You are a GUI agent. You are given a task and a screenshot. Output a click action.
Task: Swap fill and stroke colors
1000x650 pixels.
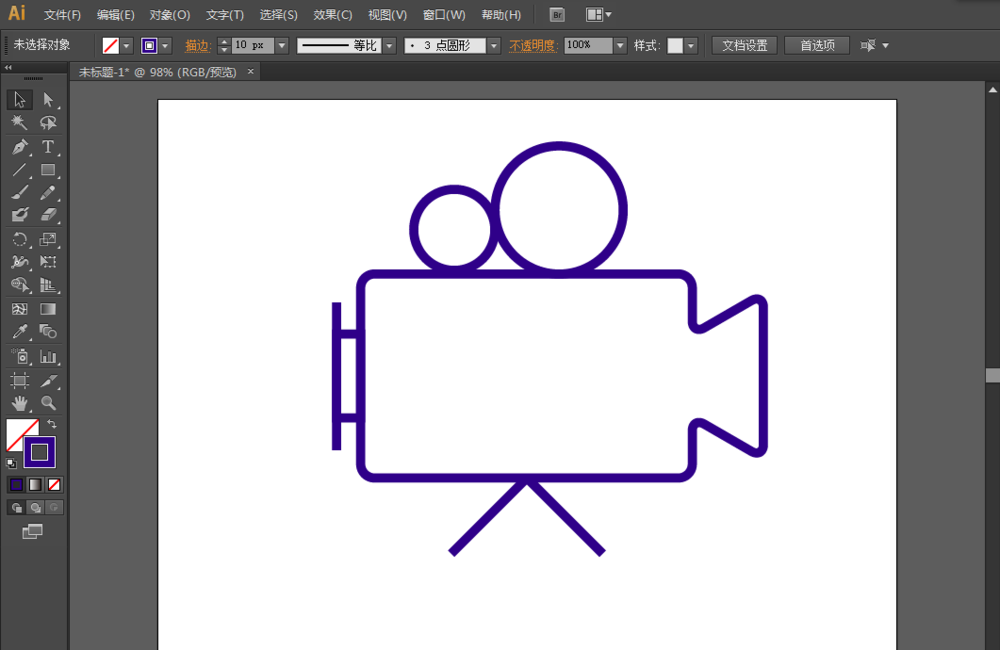pos(52,424)
